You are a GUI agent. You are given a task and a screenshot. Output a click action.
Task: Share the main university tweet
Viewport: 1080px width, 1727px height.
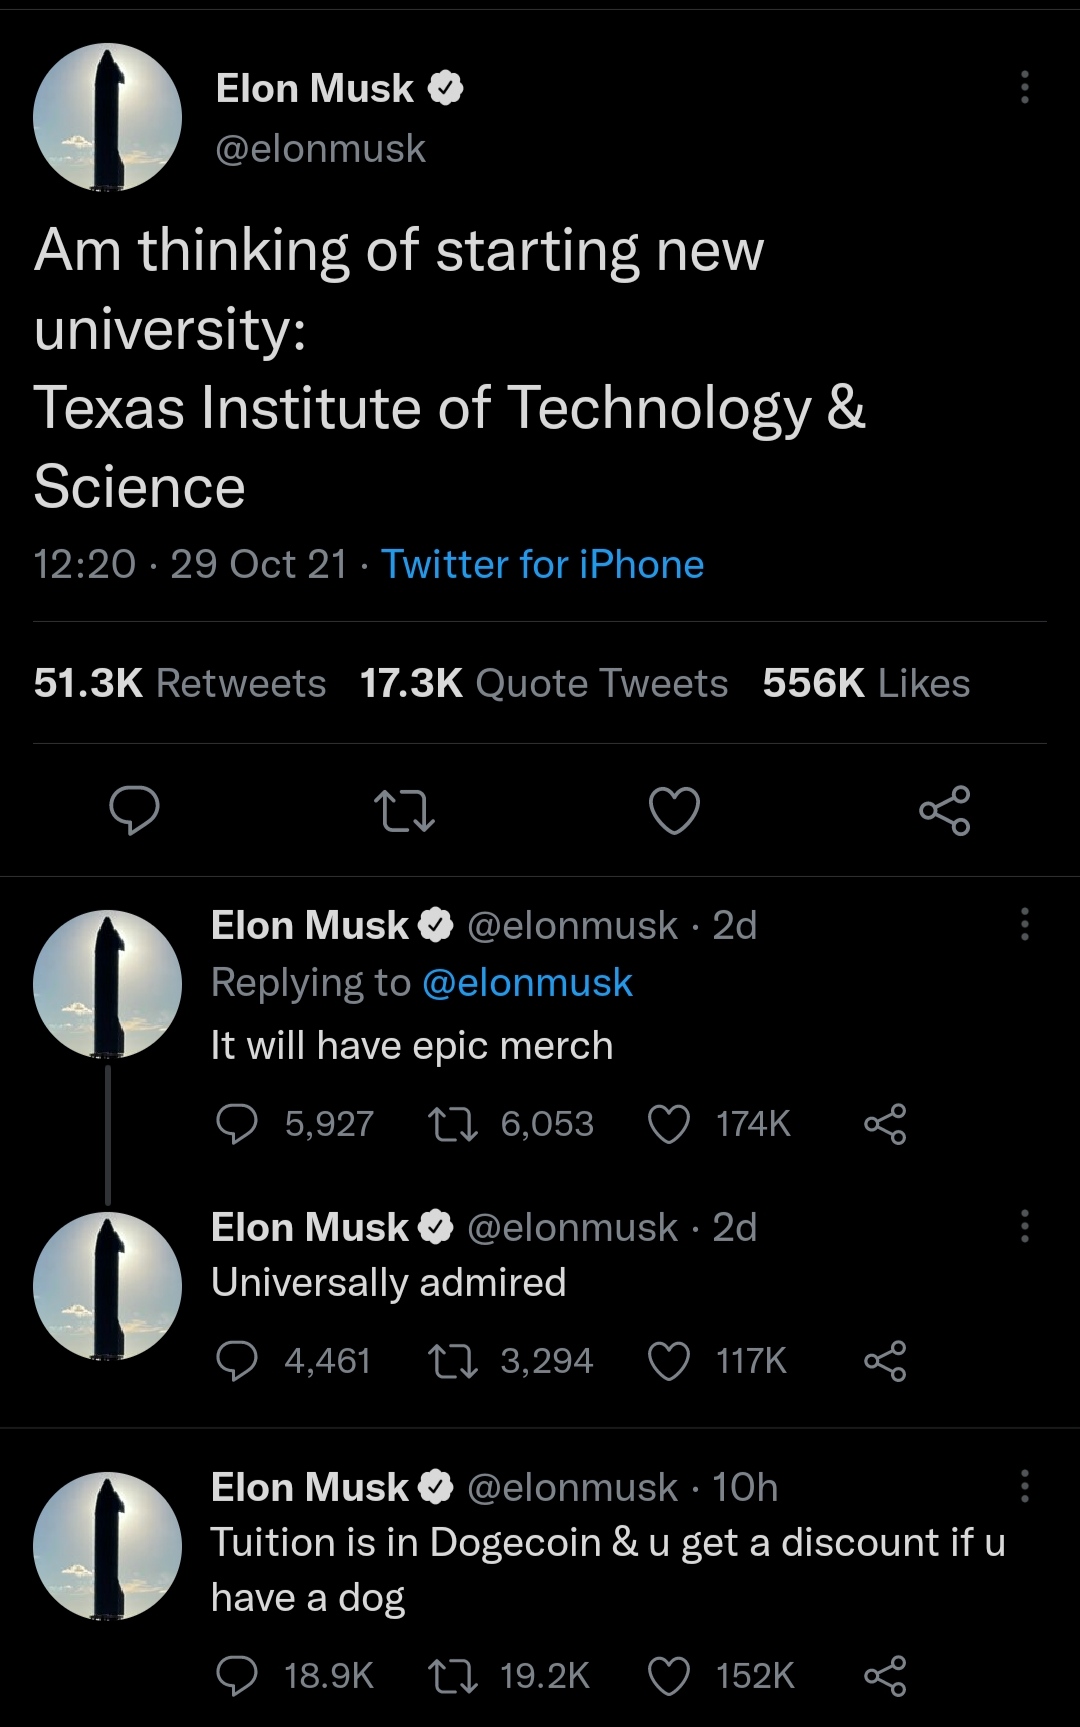pos(945,810)
